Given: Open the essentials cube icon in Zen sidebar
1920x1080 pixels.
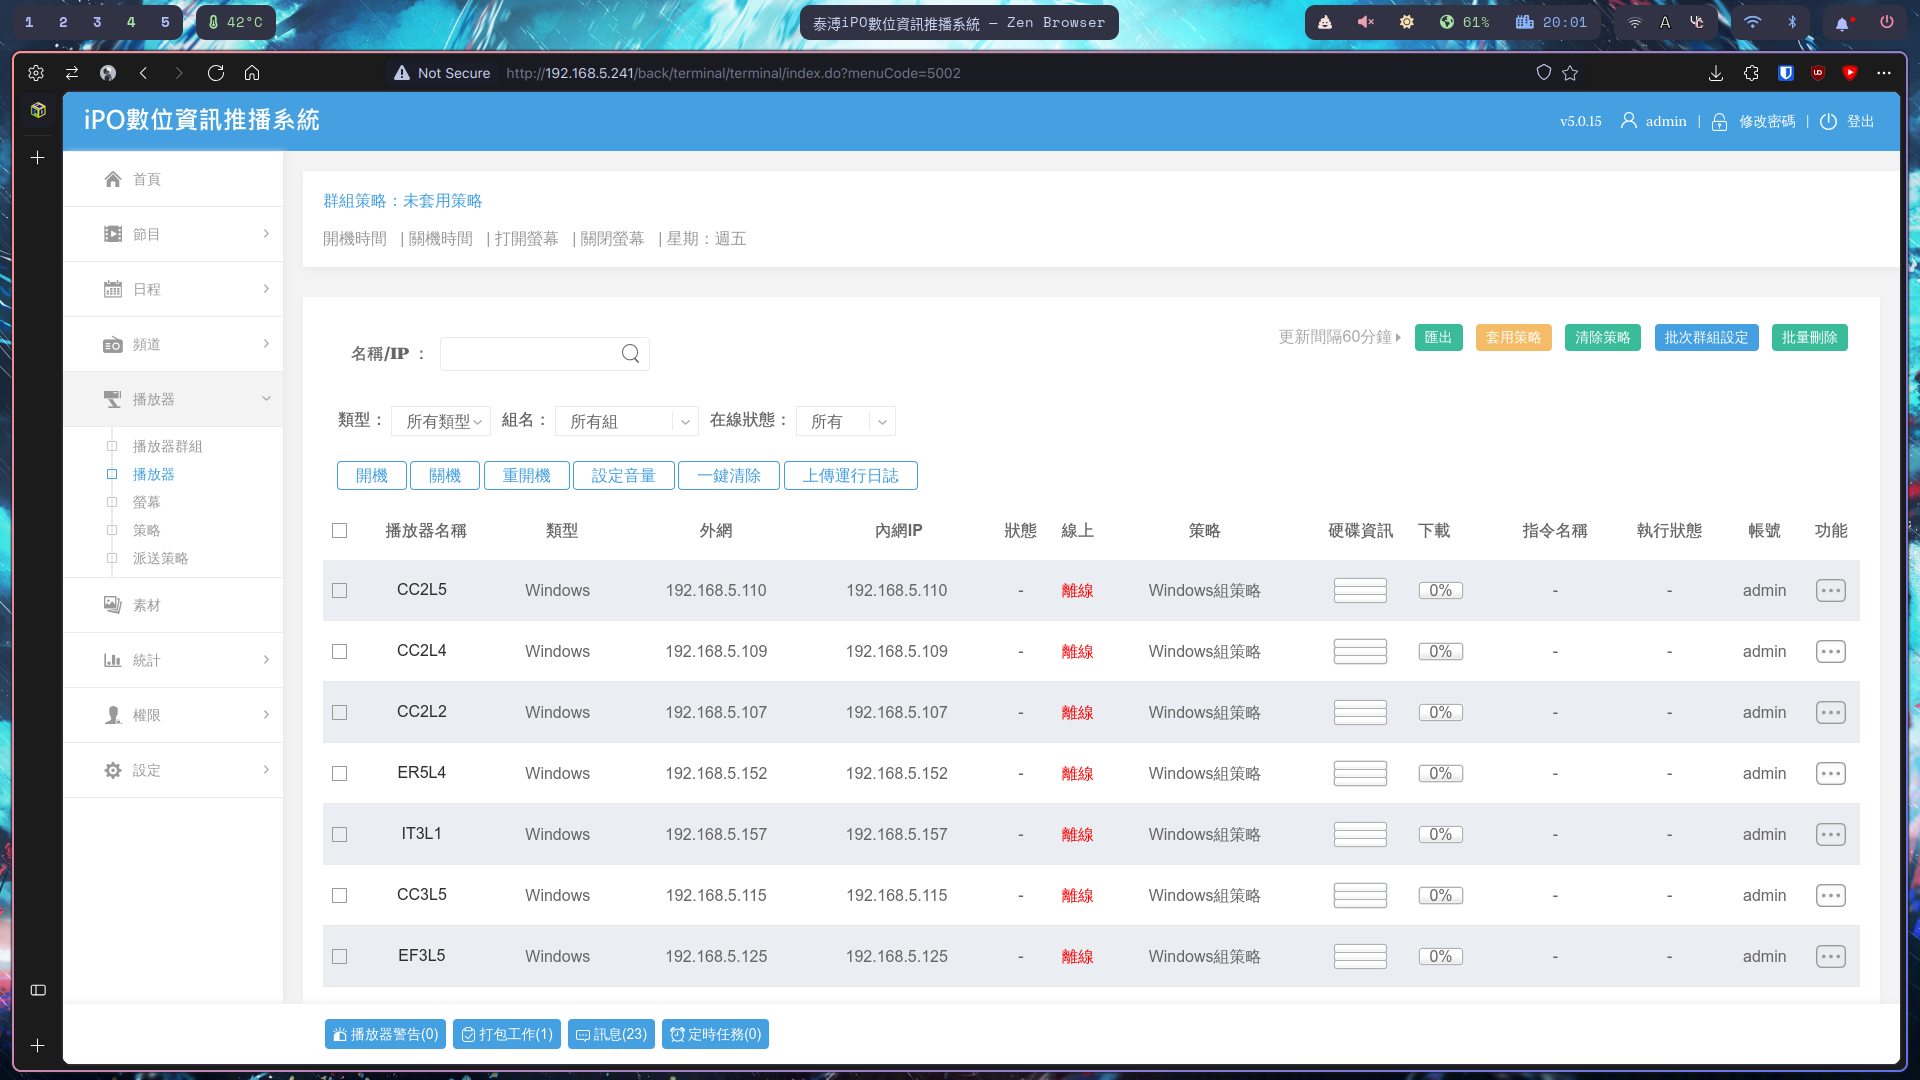Looking at the screenshot, I should pos(38,110).
